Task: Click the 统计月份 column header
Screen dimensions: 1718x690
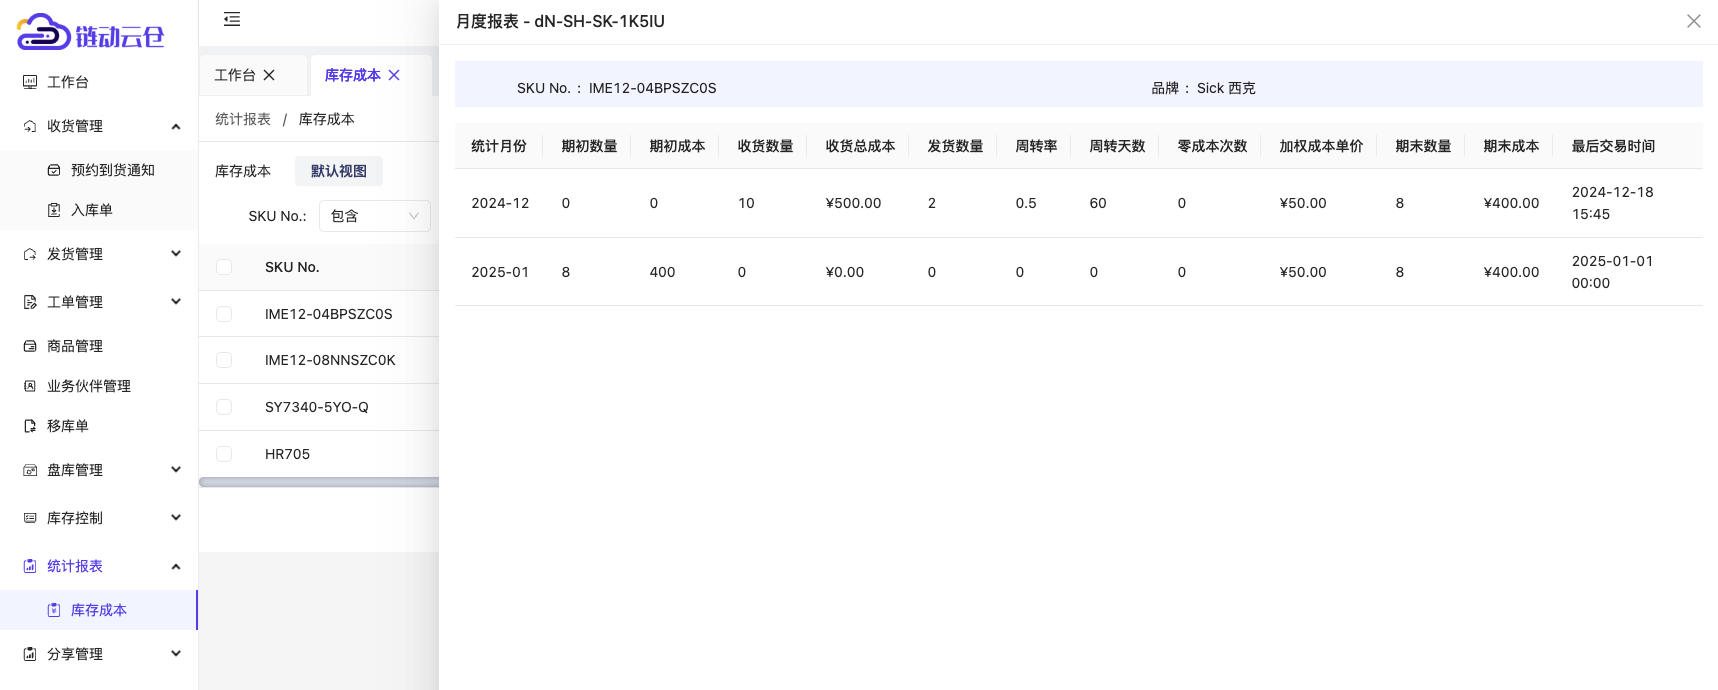Action: coord(499,146)
